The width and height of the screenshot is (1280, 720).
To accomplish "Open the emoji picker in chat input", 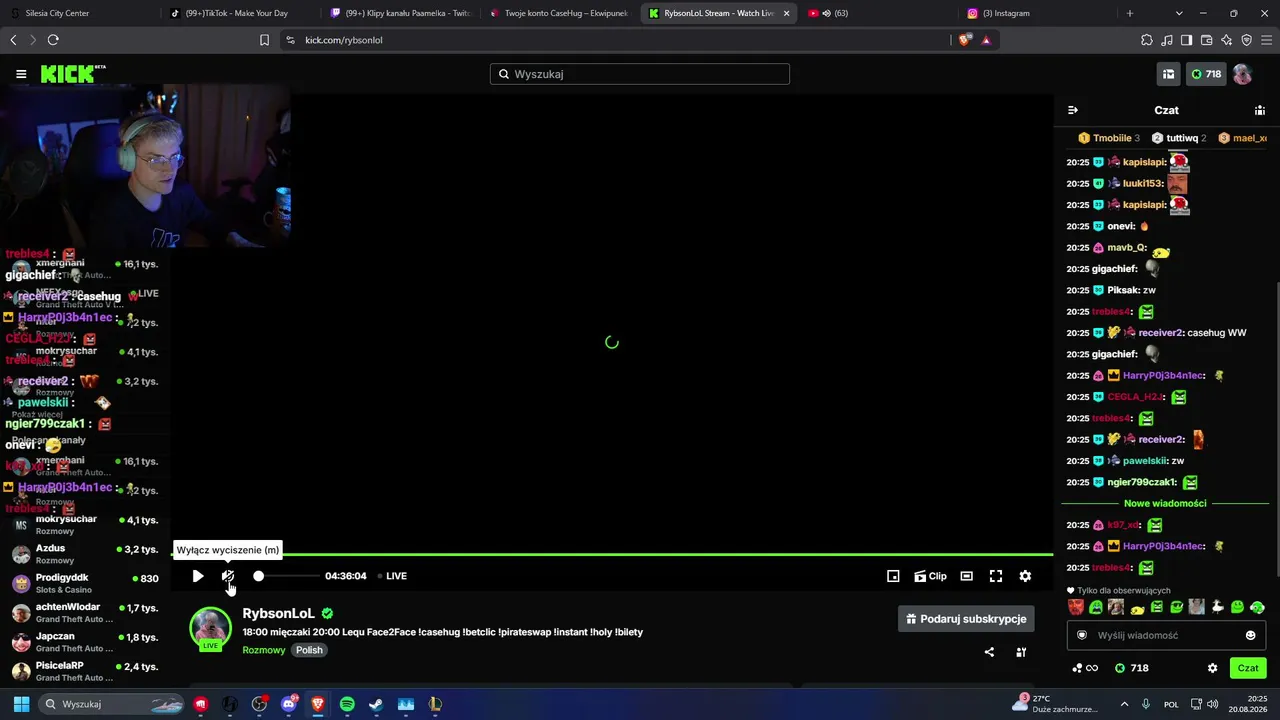I will [x=1250, y=635].
